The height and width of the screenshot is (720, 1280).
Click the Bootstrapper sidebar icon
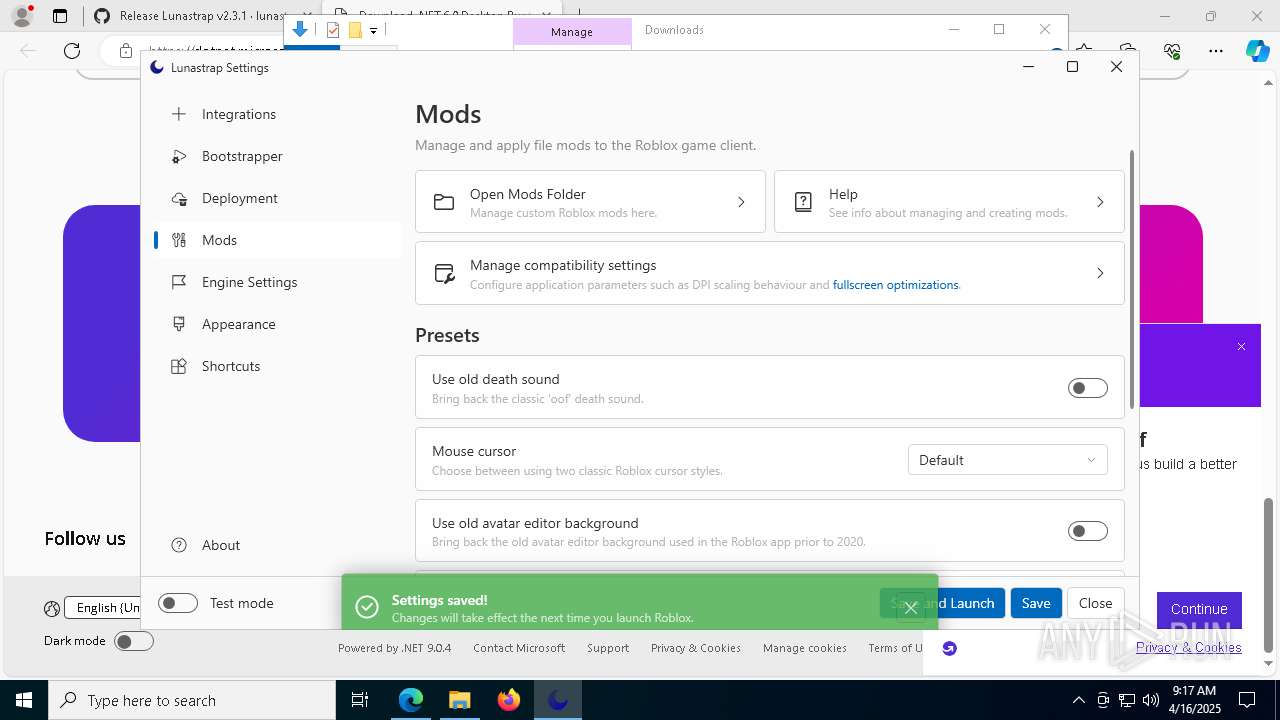coord(179,156)
